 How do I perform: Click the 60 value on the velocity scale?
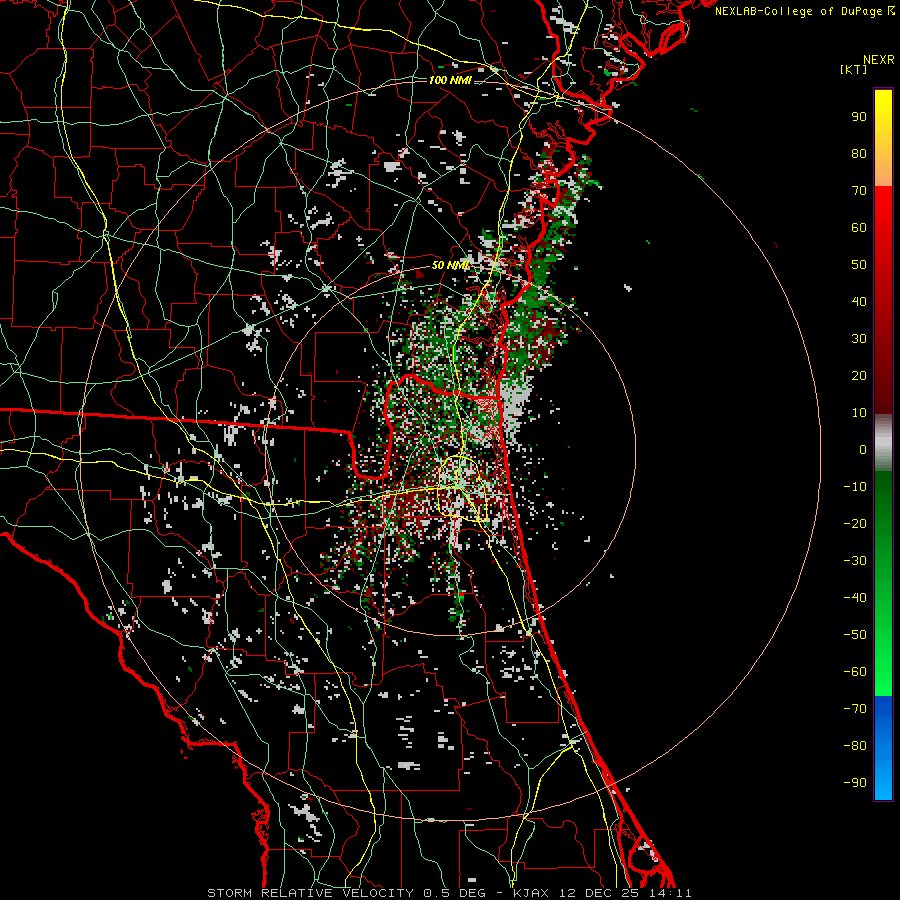[x=859, y=227]
